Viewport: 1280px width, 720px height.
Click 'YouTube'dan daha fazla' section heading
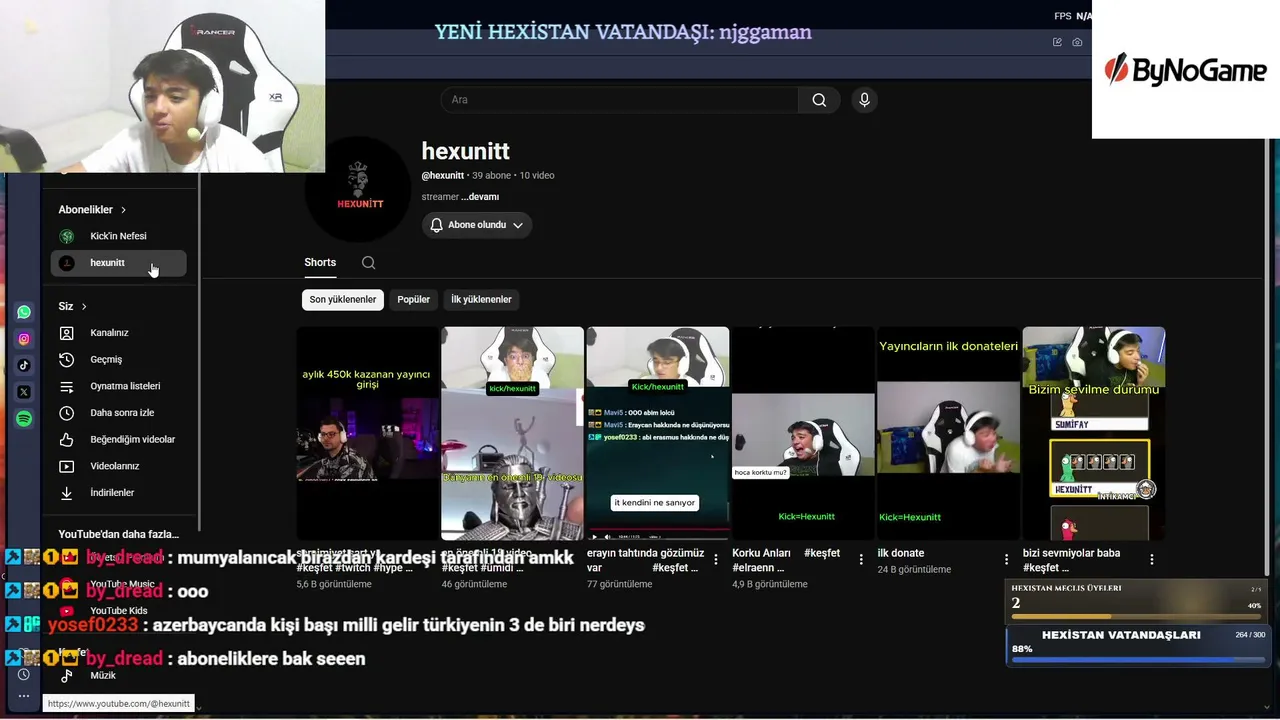(x=119, y=535)
